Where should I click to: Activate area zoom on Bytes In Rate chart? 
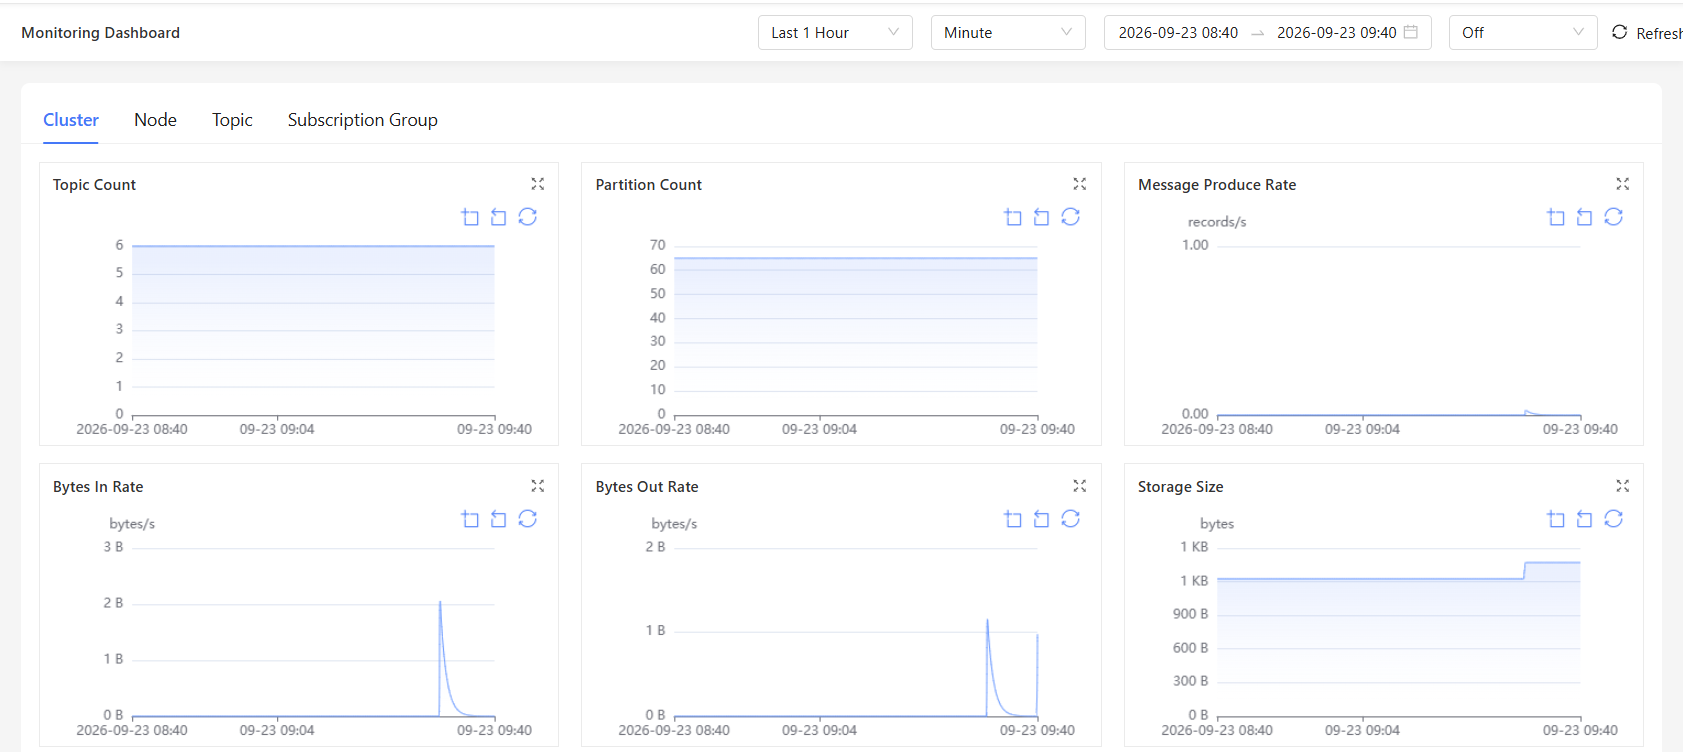pos(471,519)
